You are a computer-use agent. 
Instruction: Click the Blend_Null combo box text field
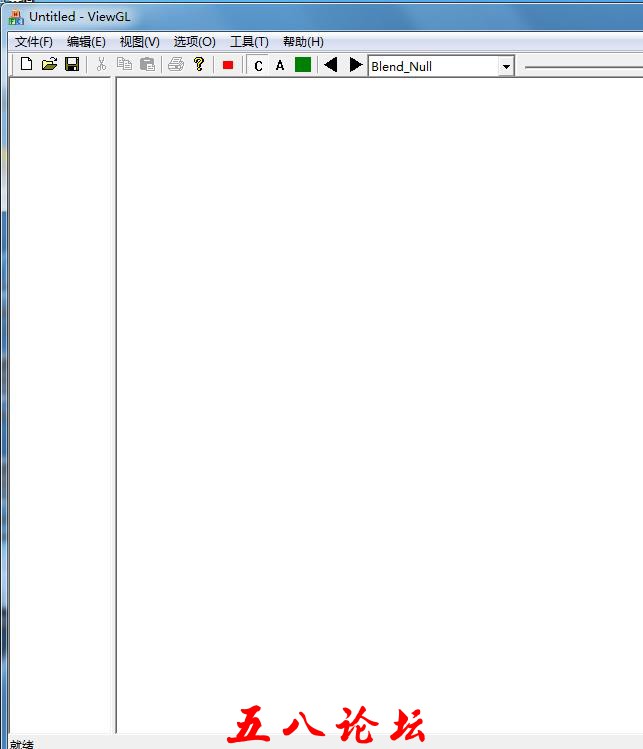tap(432, 67)
